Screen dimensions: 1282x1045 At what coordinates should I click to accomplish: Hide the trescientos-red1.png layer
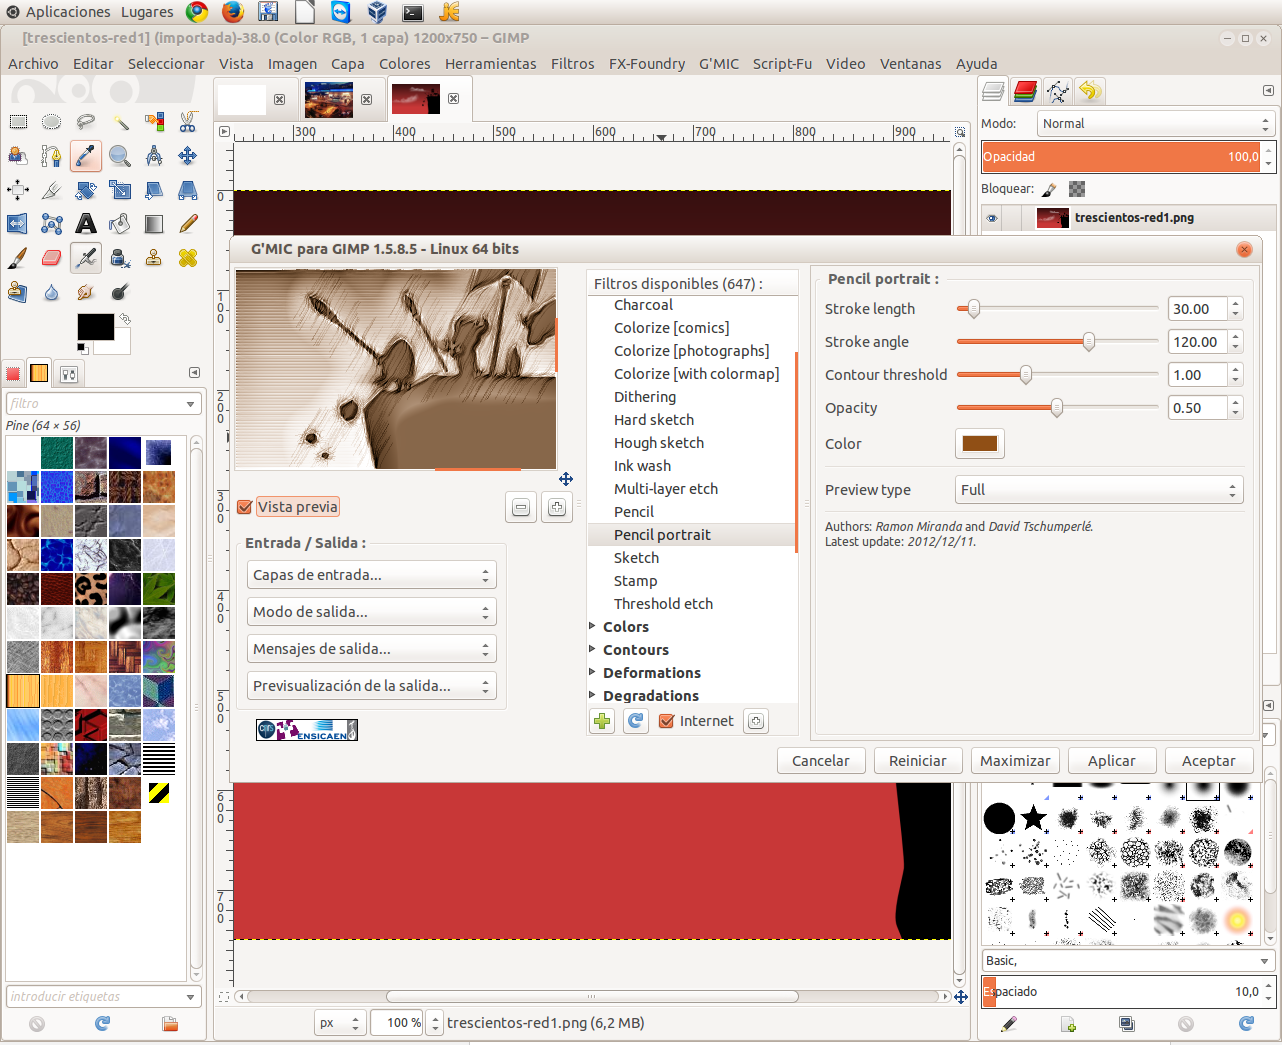coord(992,218)
